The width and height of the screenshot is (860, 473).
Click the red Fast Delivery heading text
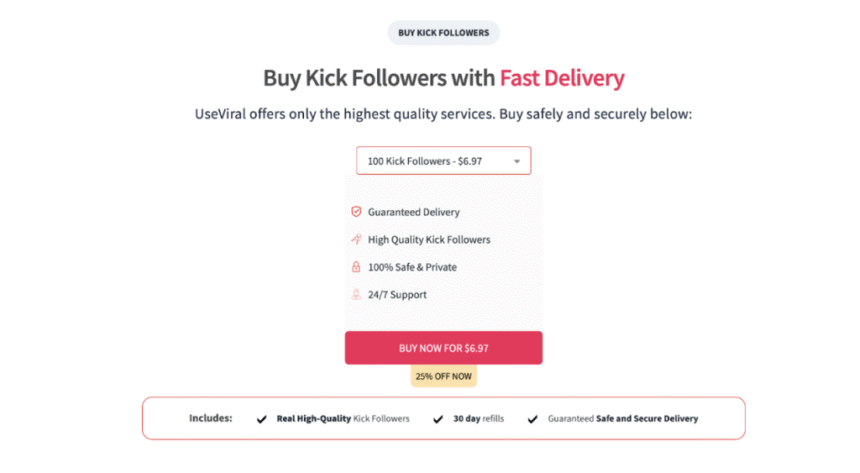[x=562, y=78]
